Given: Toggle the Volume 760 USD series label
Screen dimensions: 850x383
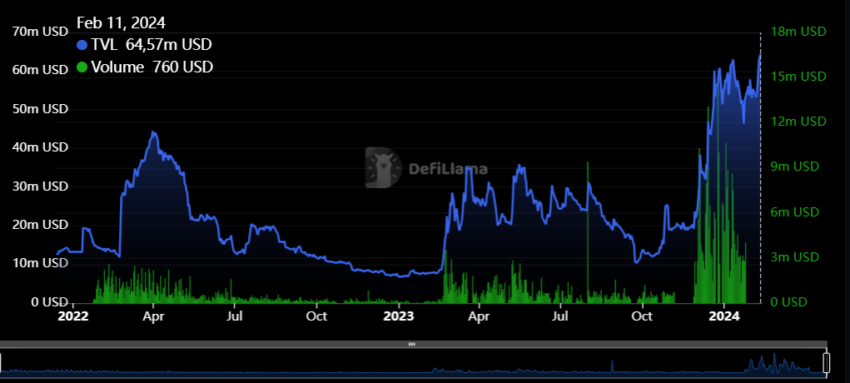Looking at the screenshot, I should point(152,68).
